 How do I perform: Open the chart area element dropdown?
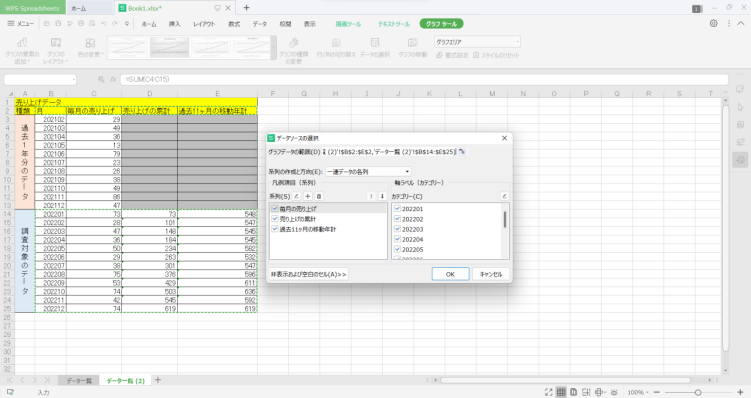coord(477,42)
